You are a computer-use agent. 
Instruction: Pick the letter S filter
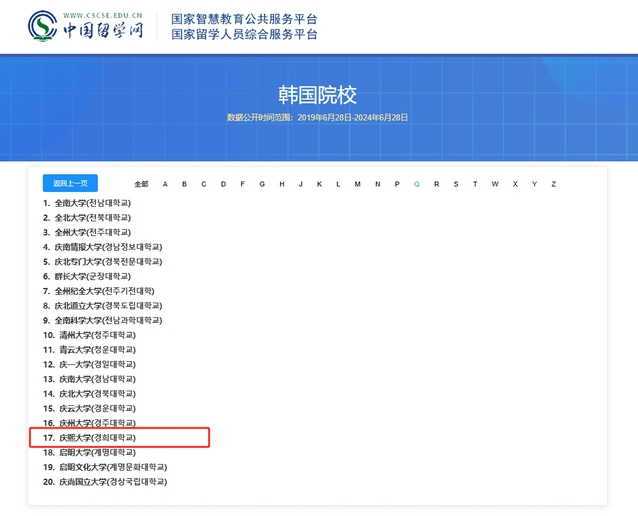click(x=456, y=184)
